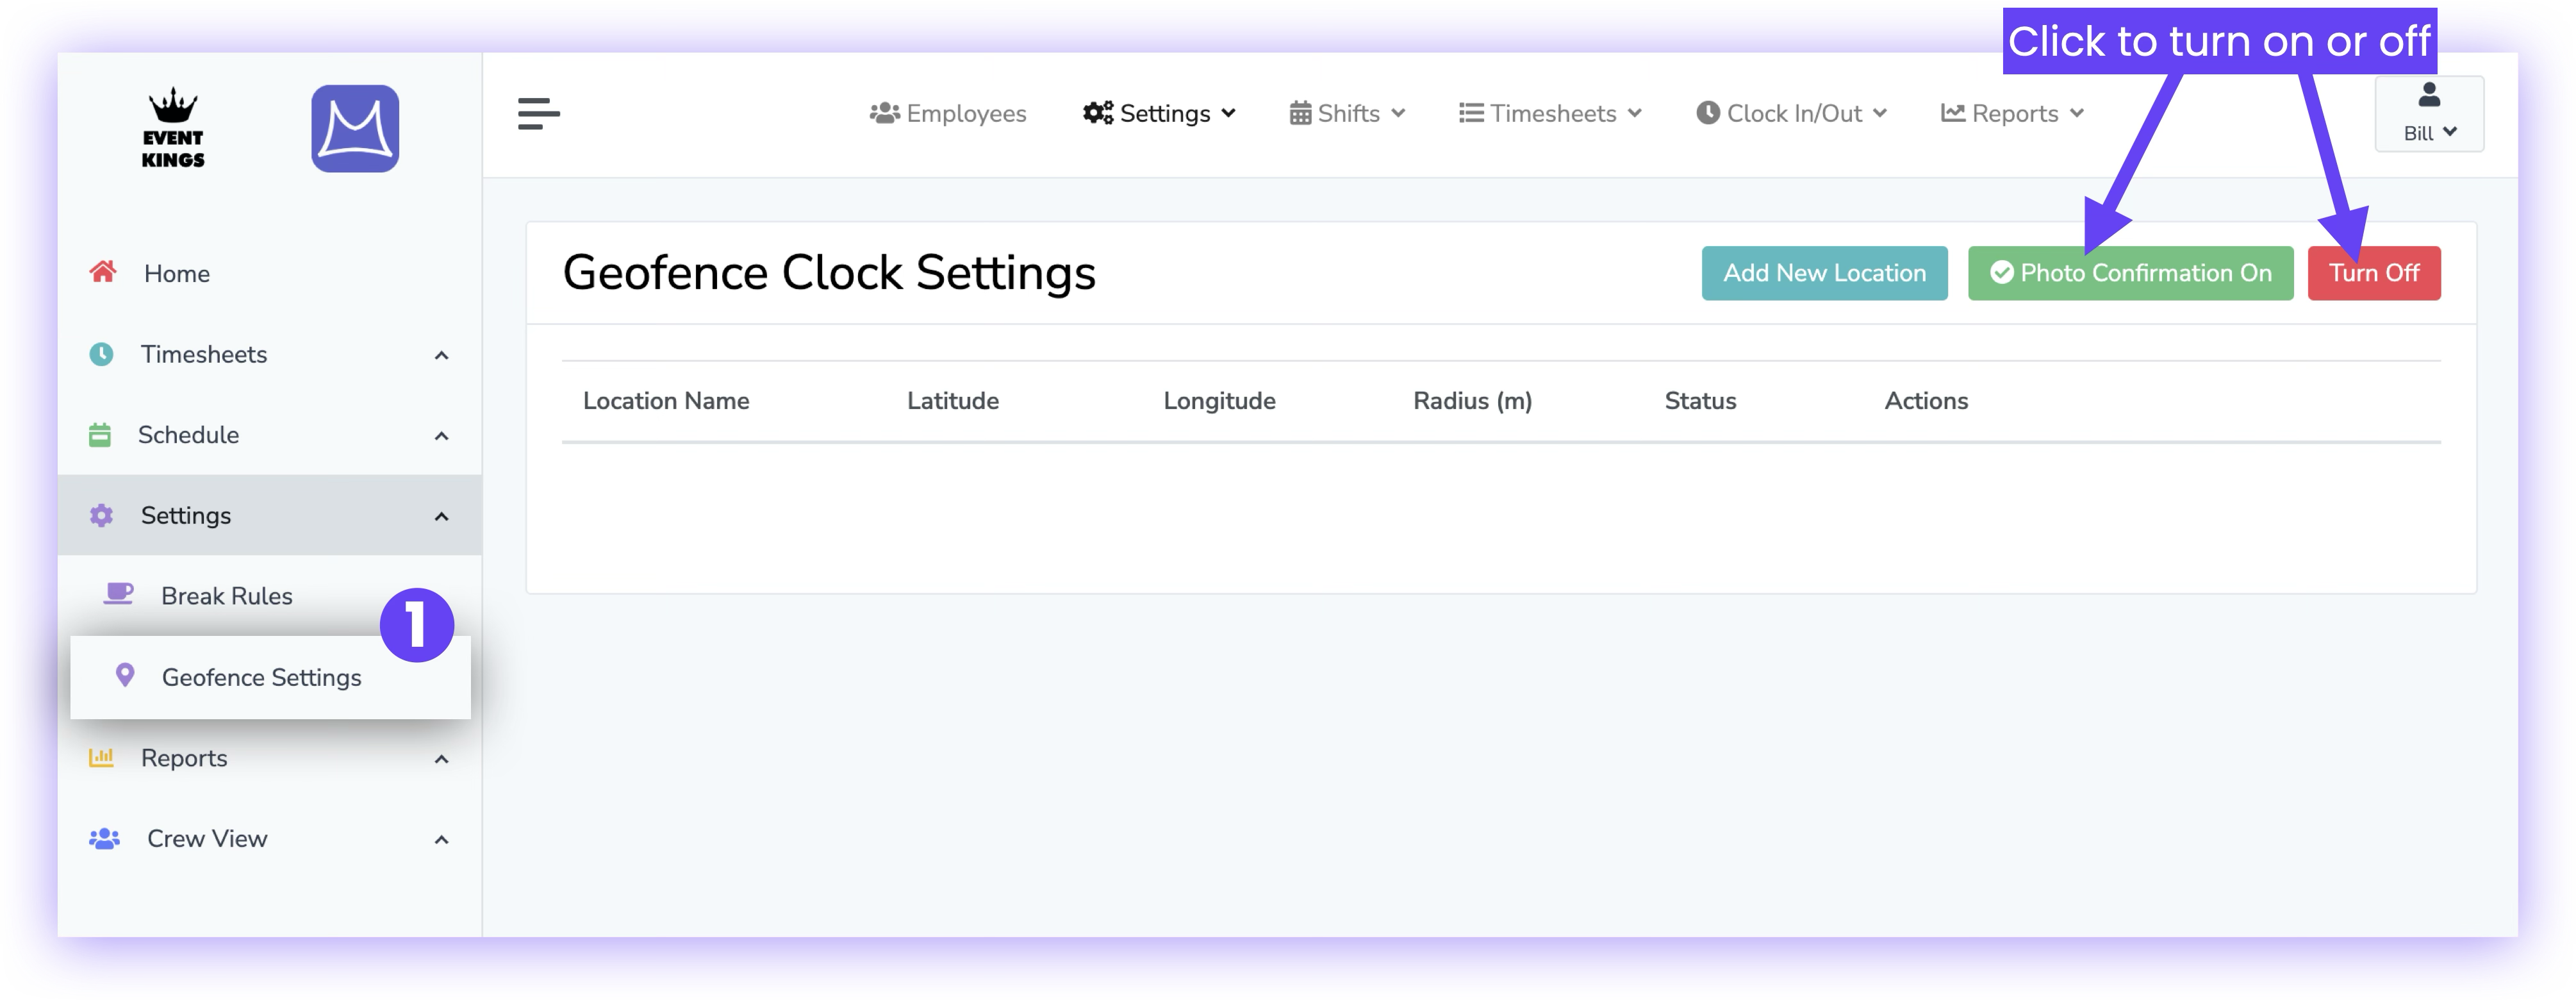Toggle Photo Confirmation On button
The height and width of the screenshot is (1000, 2576).
tap(2130, 273)
